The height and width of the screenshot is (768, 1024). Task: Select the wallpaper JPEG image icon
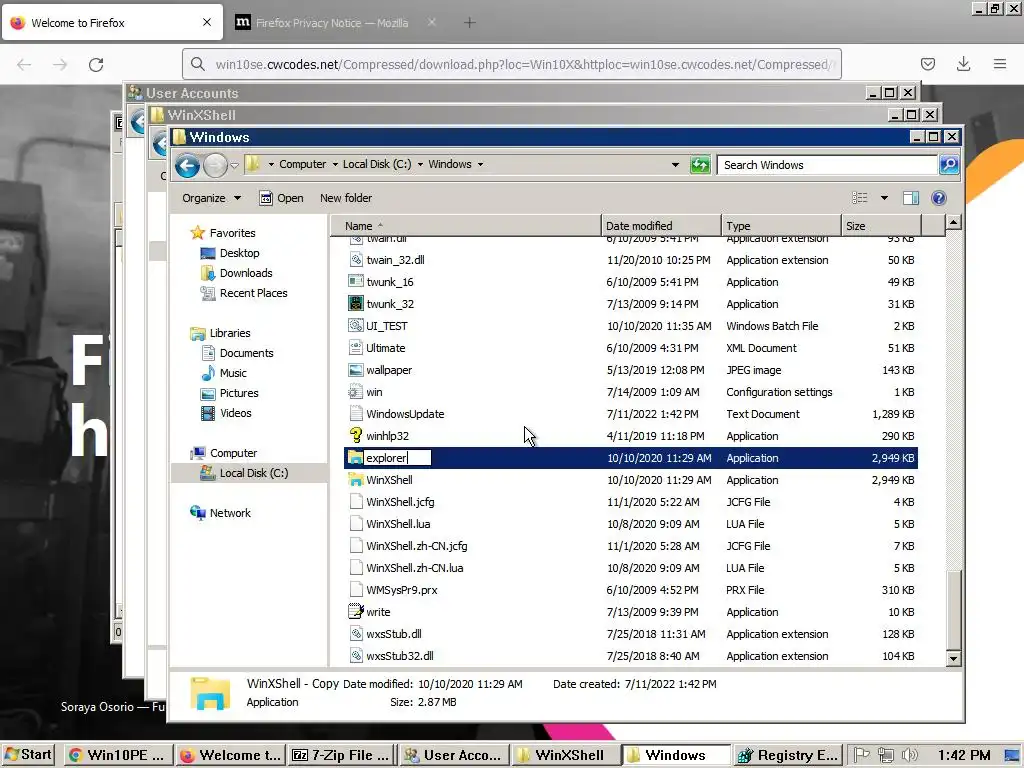(x=355, y=370)
